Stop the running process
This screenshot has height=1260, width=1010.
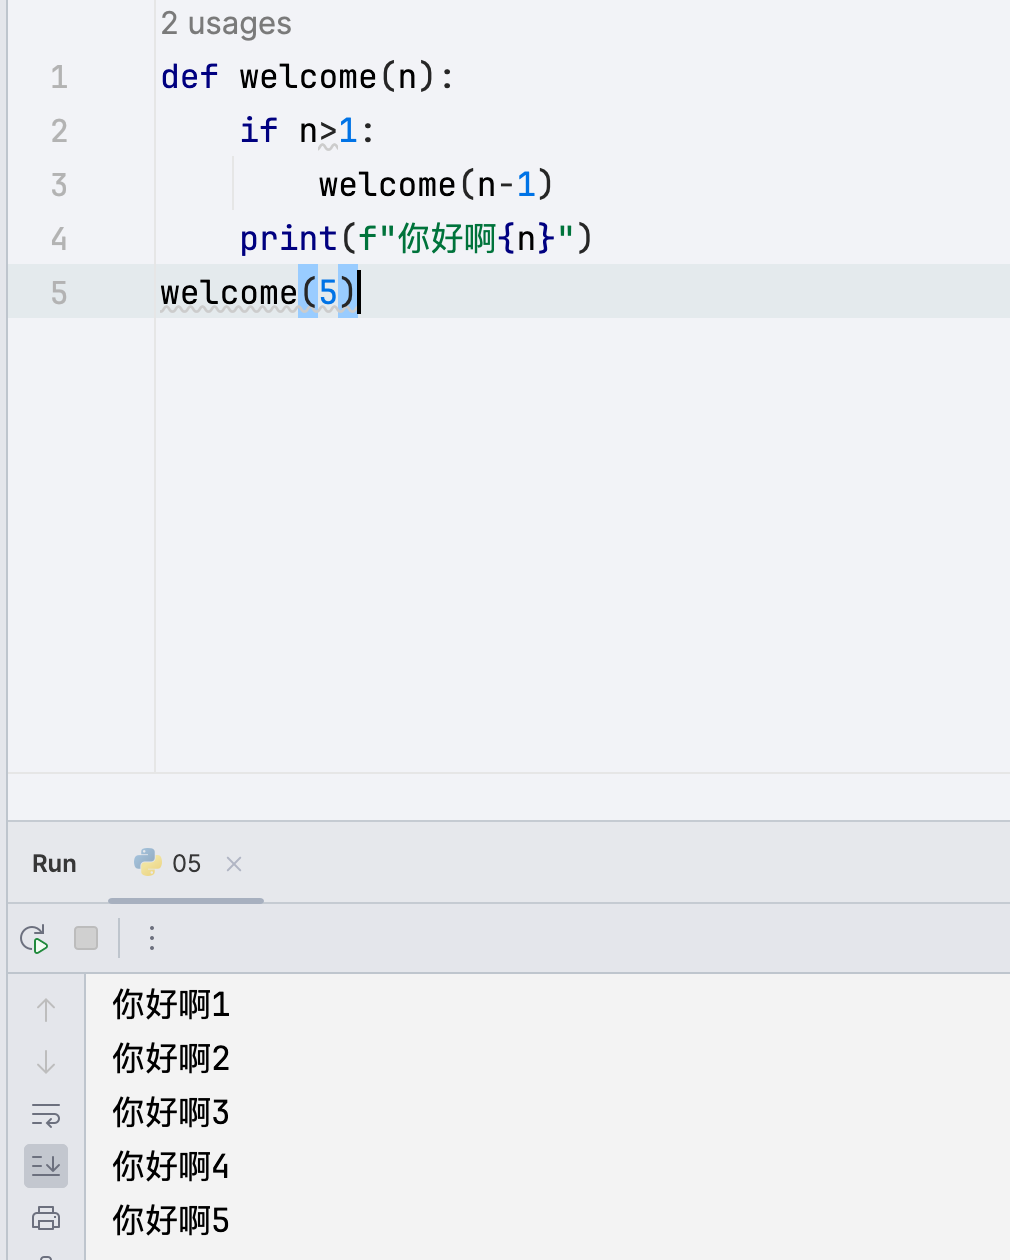click(x=86, y=938)
